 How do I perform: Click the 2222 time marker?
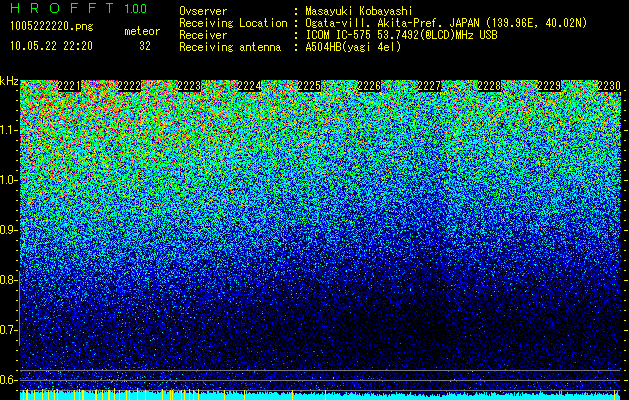pos(129,86)
